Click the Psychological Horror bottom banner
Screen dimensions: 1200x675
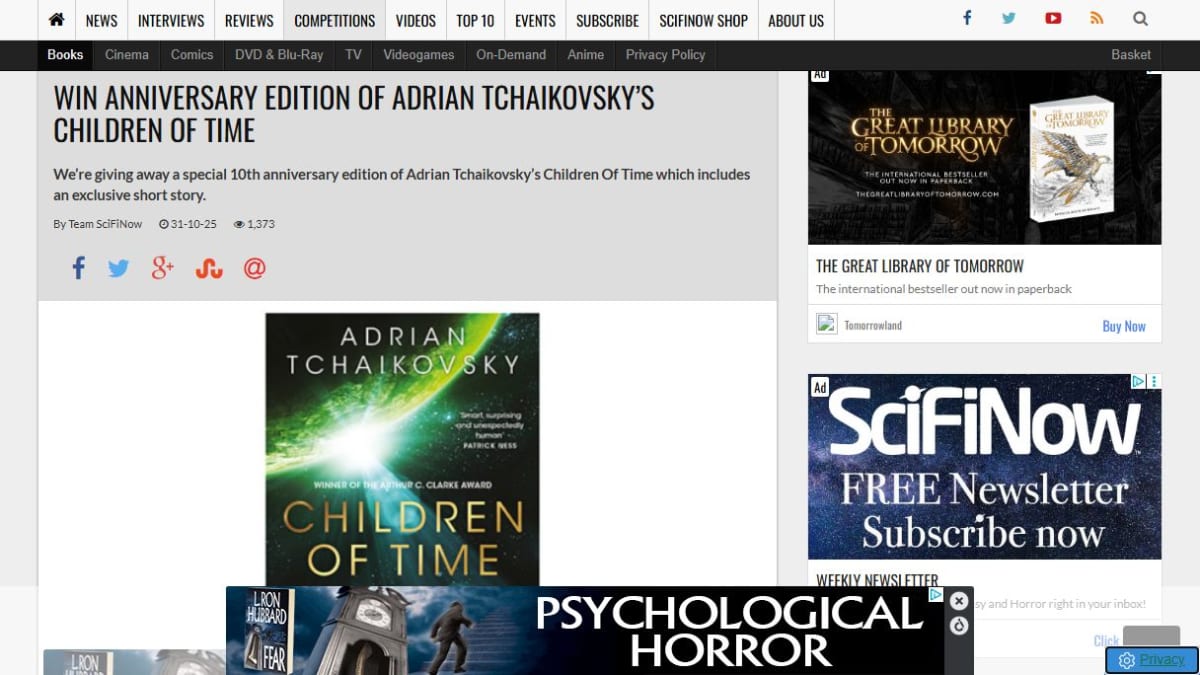pos(585,630)
